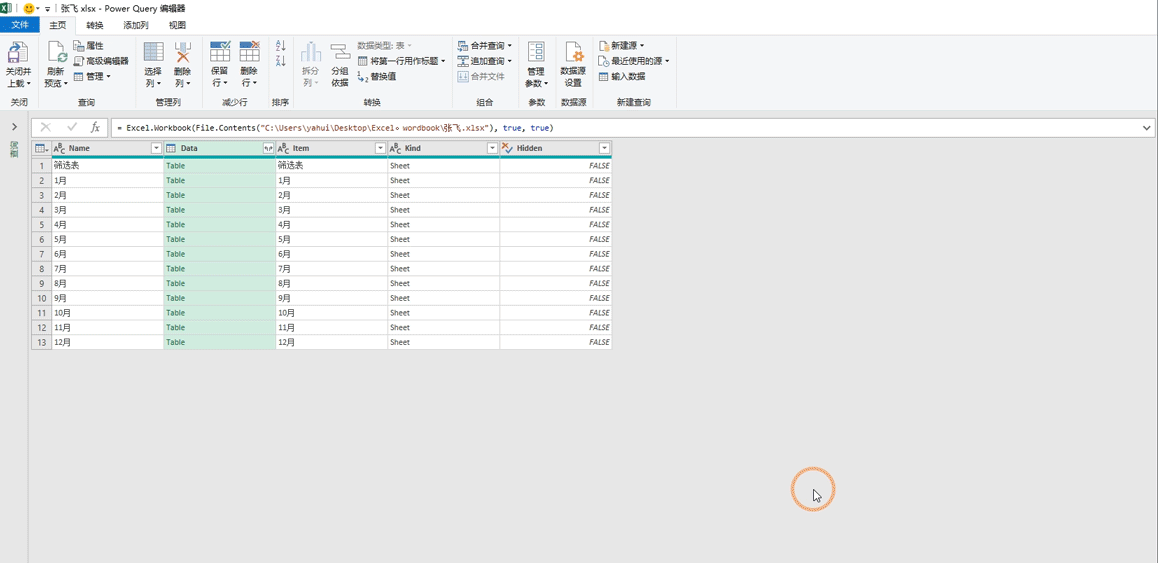The image size is (1158, 563).
Task: Open the 添加列 ribbon tab
Action: click(x=136, y=25)
